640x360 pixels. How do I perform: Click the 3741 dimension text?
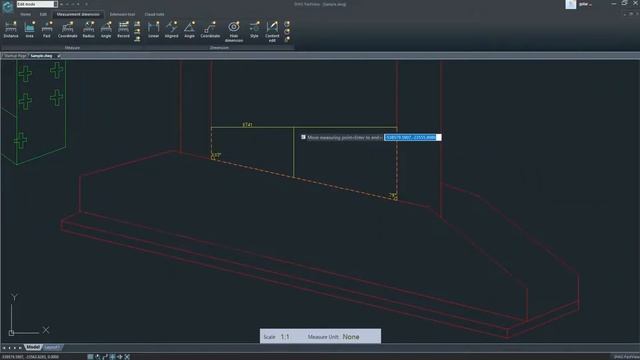coord(247,124)
